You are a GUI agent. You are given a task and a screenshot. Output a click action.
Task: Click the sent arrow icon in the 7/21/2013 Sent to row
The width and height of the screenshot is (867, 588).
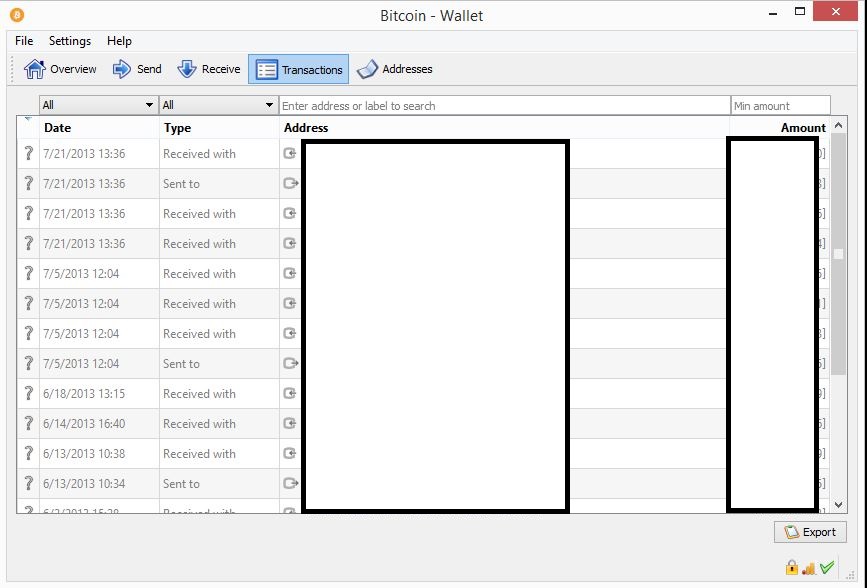tap(291, 183)
